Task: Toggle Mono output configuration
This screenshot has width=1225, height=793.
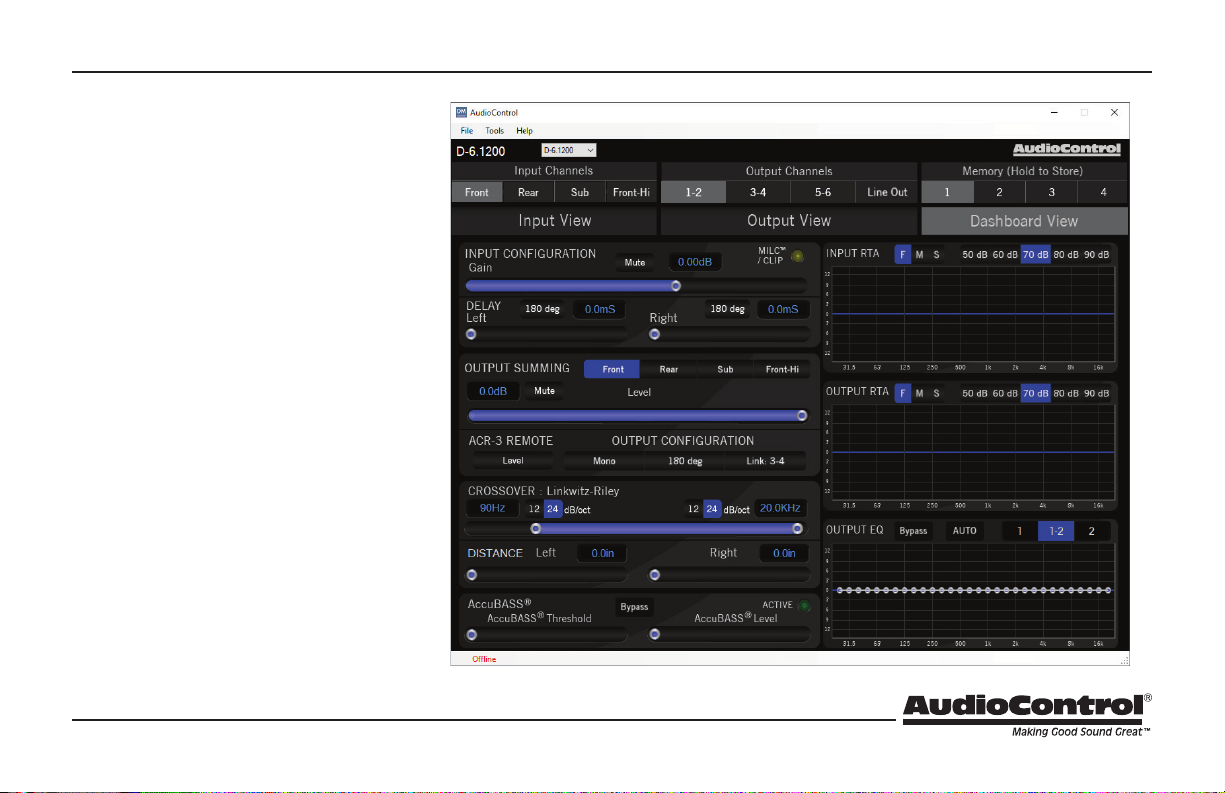Action: pos(603,461)
